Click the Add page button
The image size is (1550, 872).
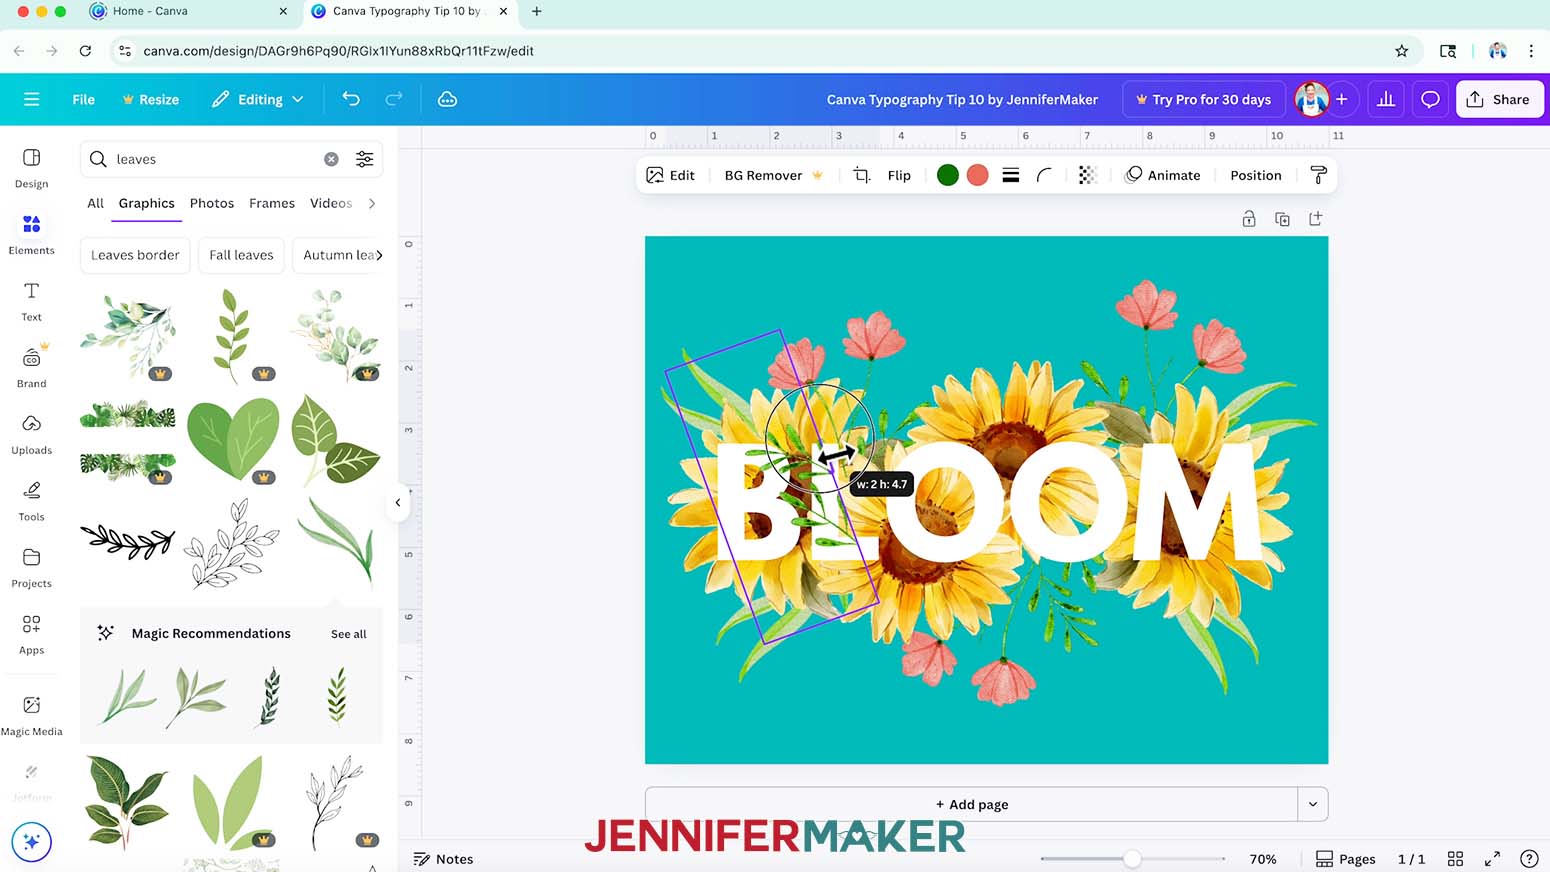[x=971, y=804]
